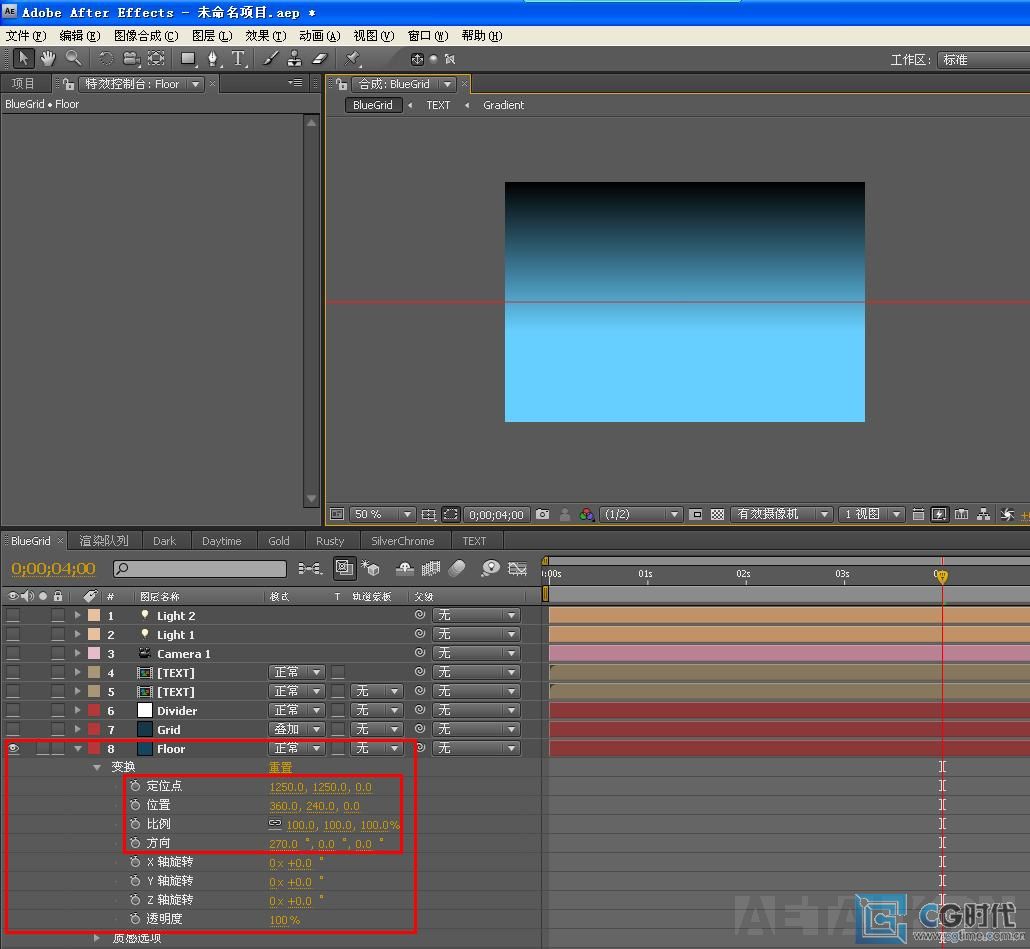Select the Eraser tool
Screen dimensions: 1030x949
(320, 58)
